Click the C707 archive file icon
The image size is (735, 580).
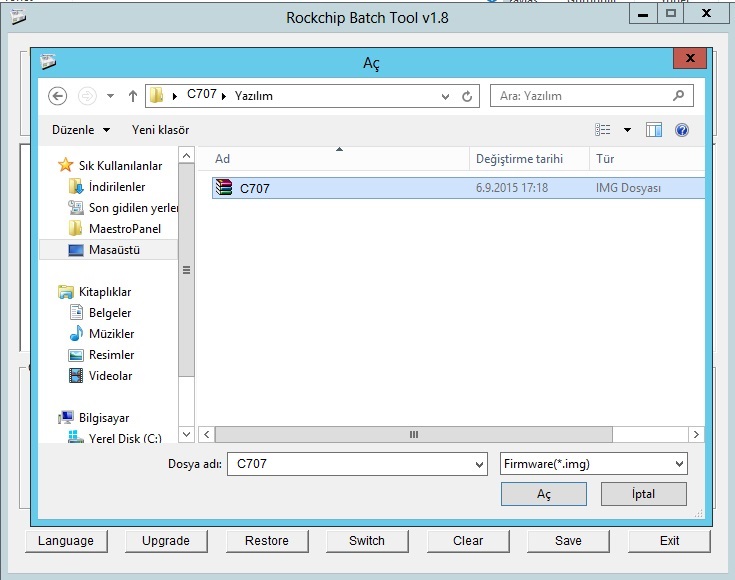(224, 188)
